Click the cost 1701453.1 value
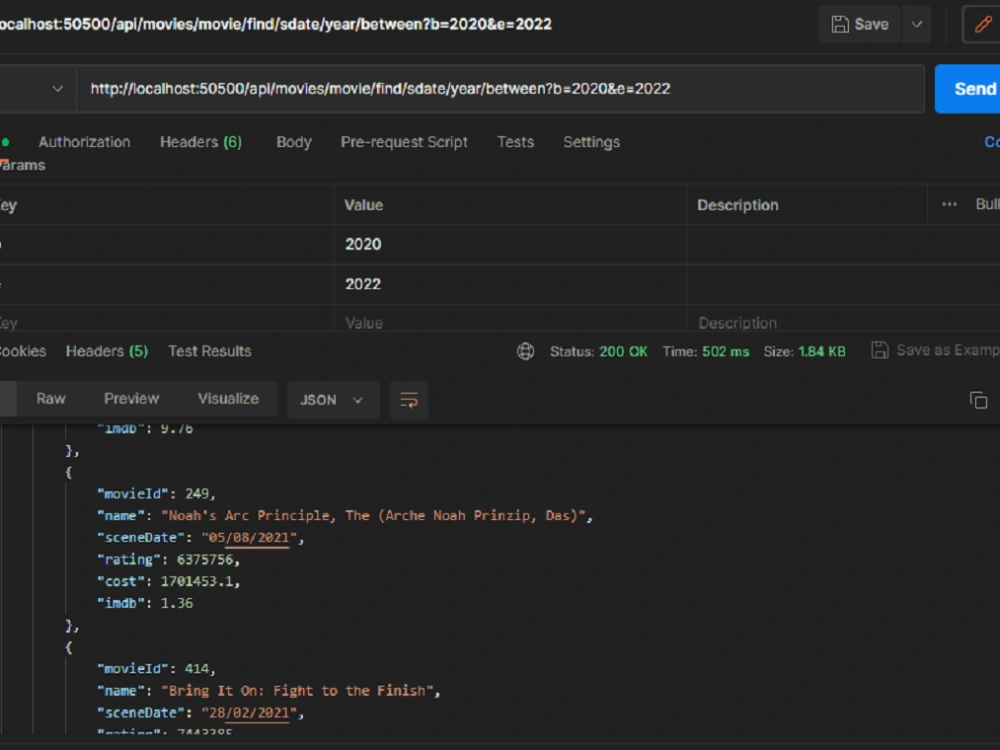 tap(197, 581)
